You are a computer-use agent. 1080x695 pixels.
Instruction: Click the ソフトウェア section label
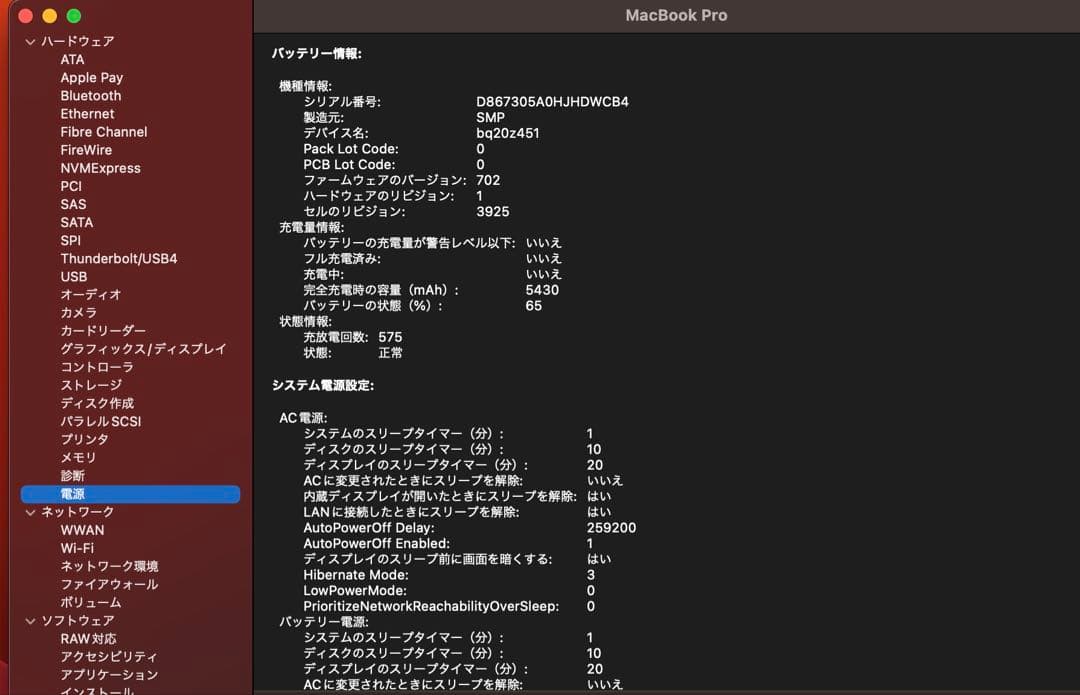tap(78, 621)
